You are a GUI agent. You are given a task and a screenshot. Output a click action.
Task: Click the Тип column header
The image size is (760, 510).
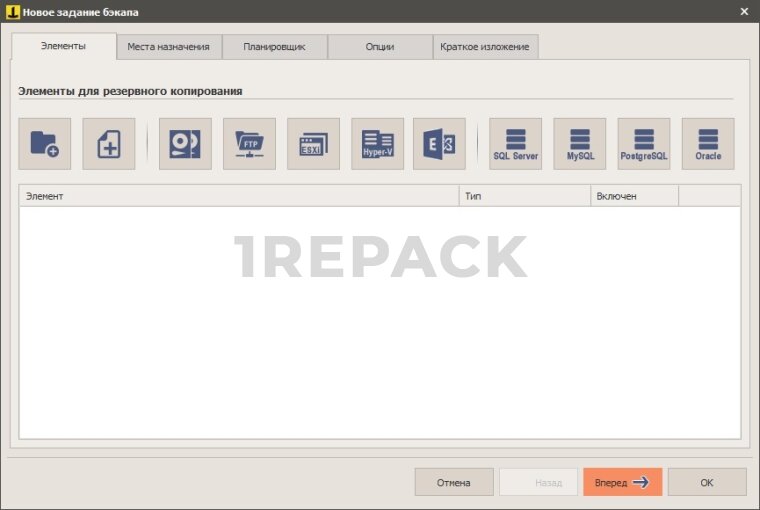pyautogui.click(x=524, y=196)
